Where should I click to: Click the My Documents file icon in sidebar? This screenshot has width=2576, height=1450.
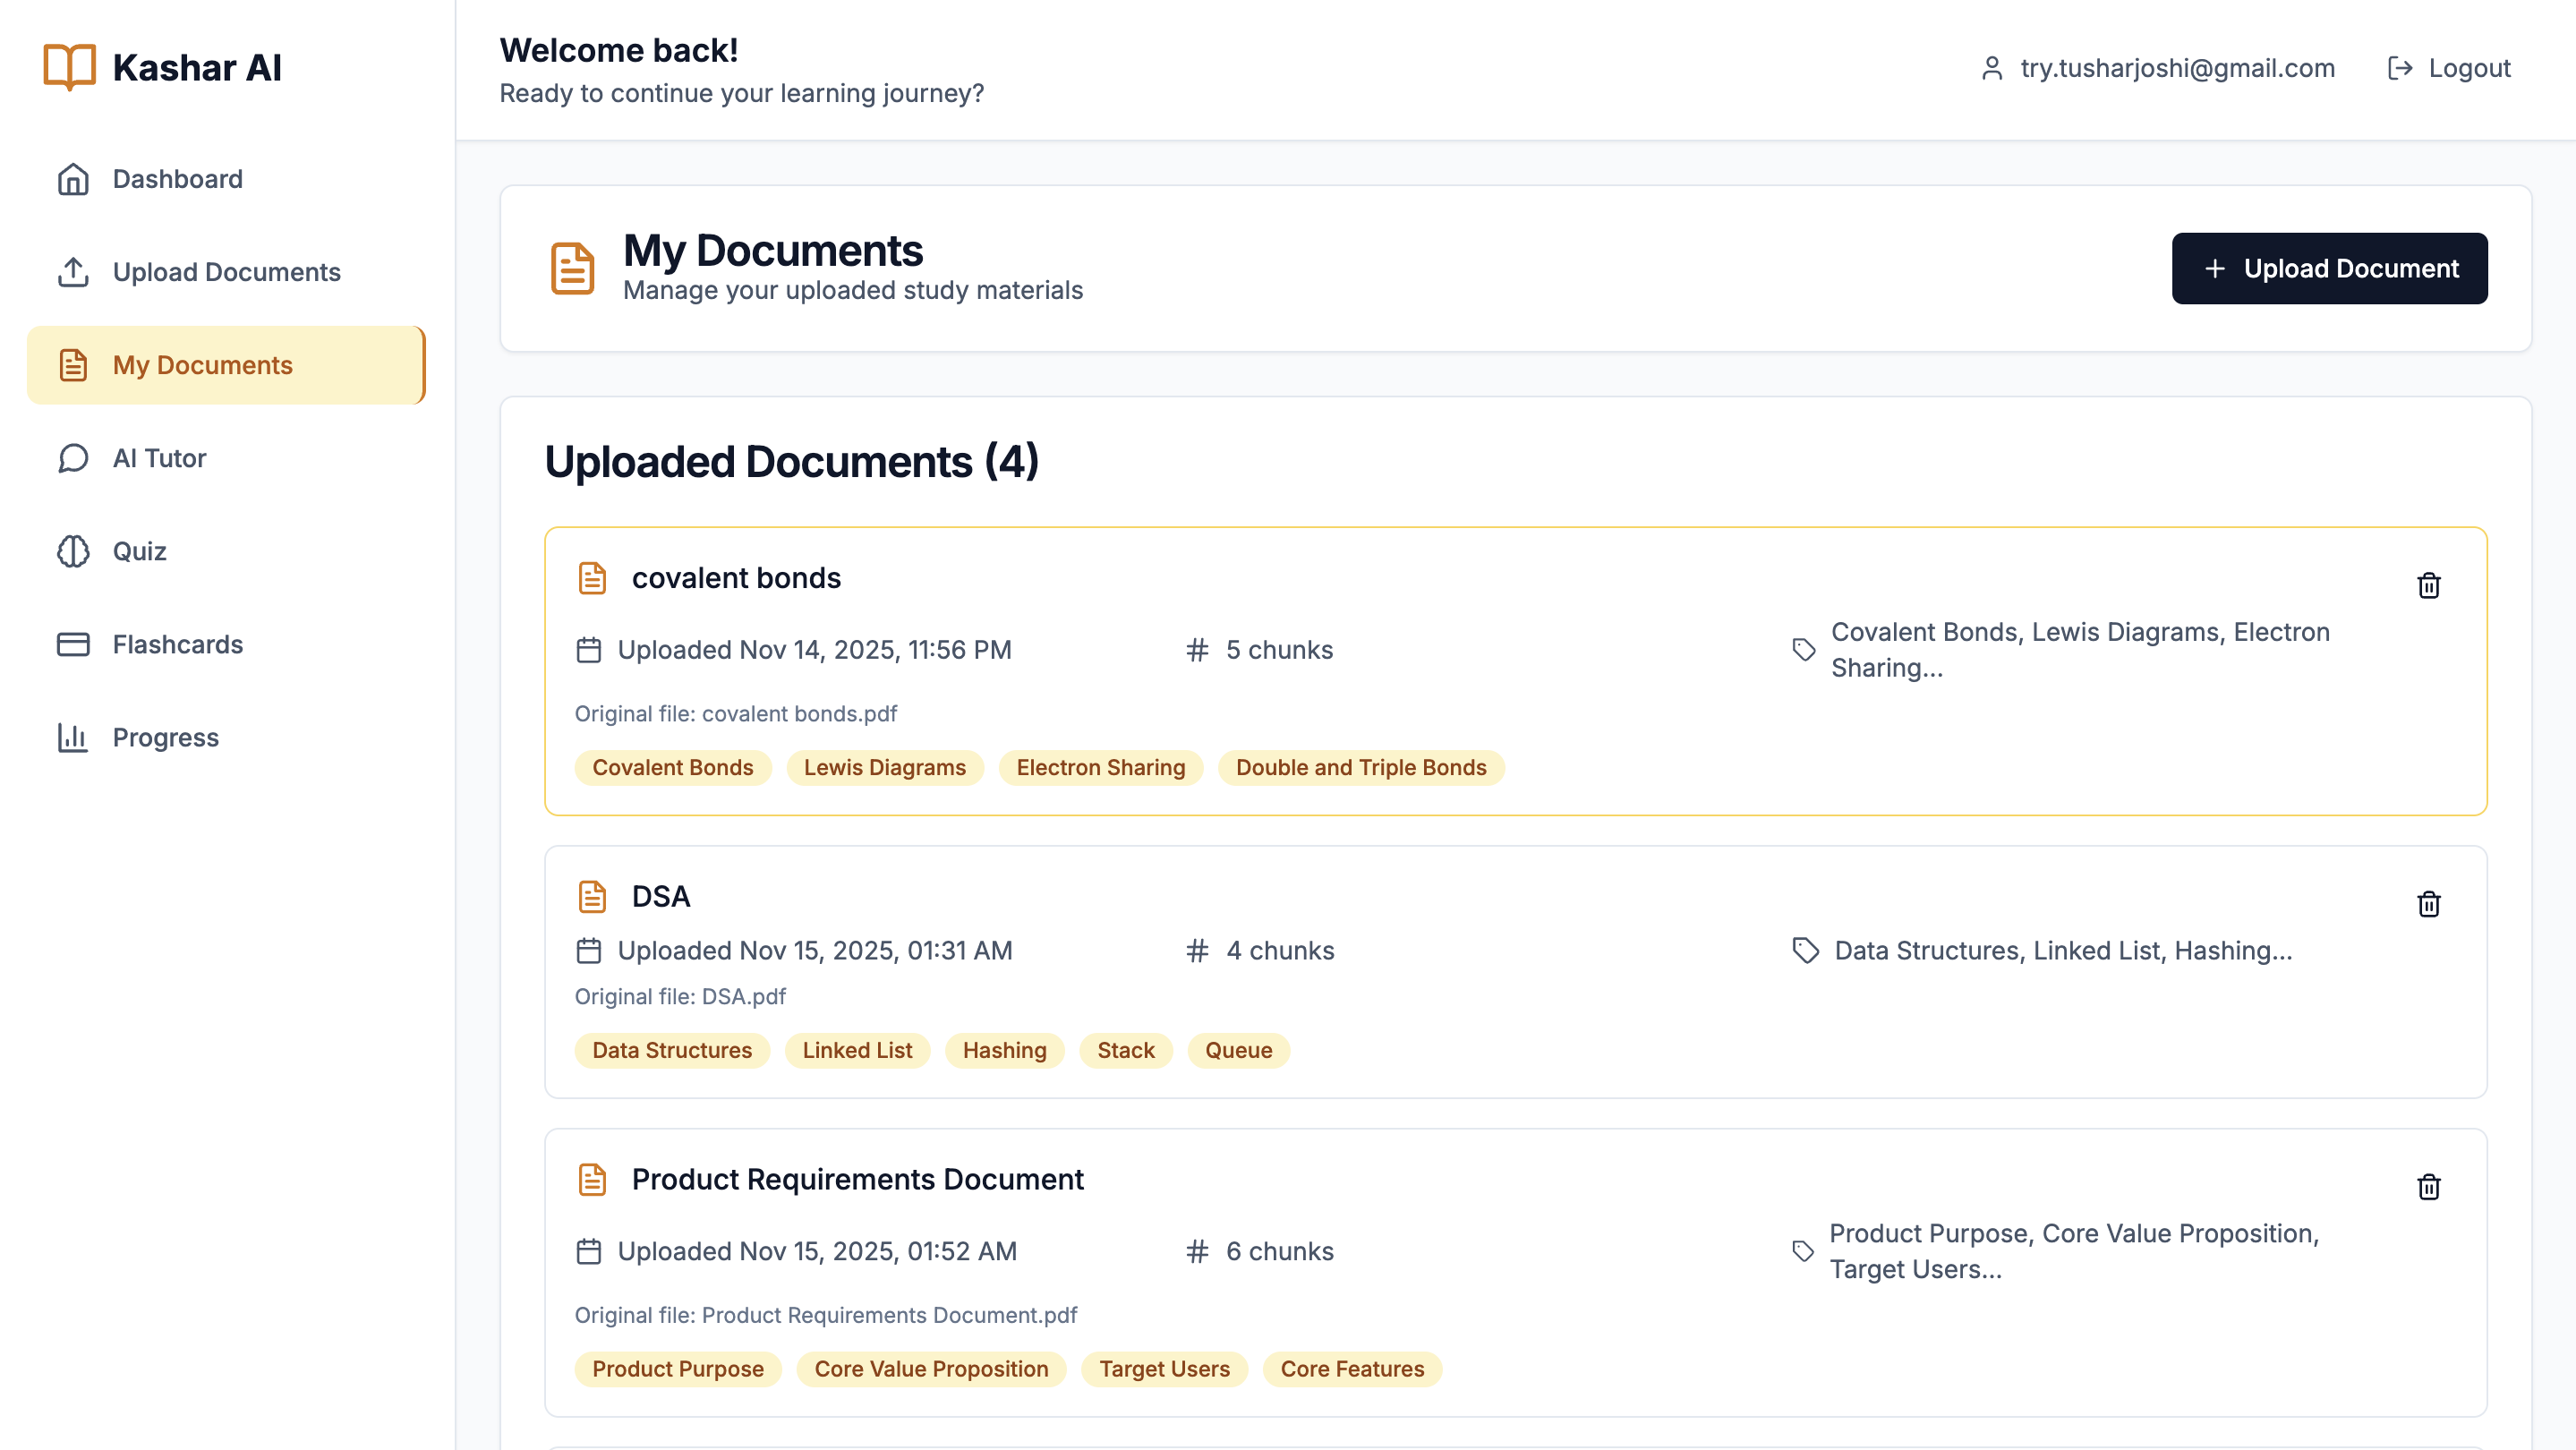73,365
